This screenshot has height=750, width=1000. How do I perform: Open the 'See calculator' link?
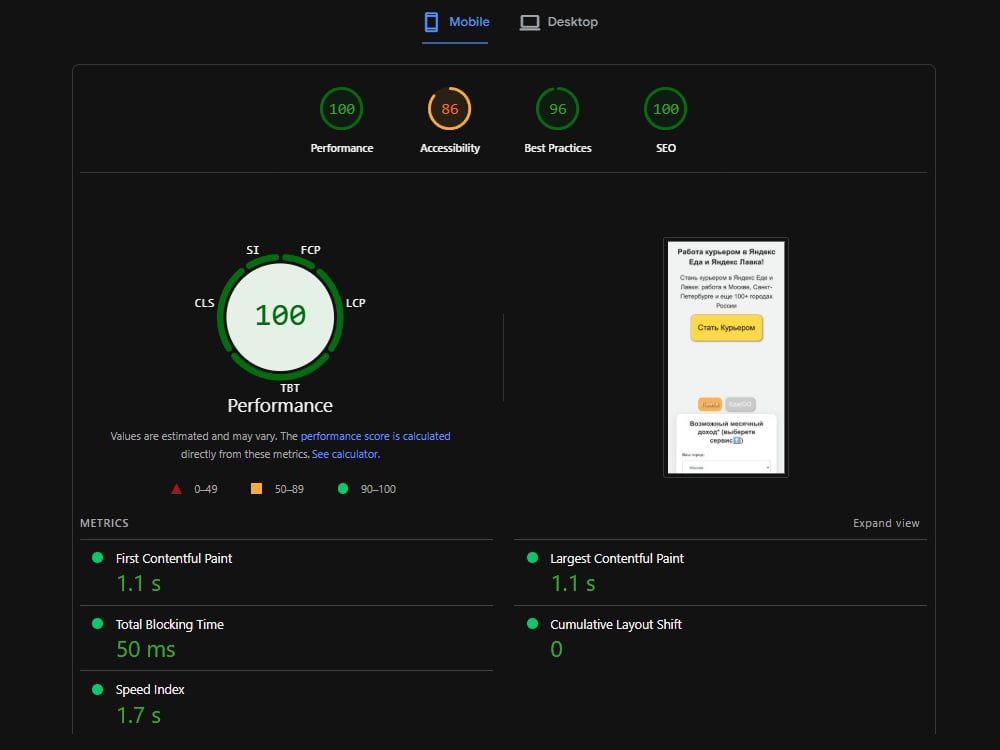345,454
